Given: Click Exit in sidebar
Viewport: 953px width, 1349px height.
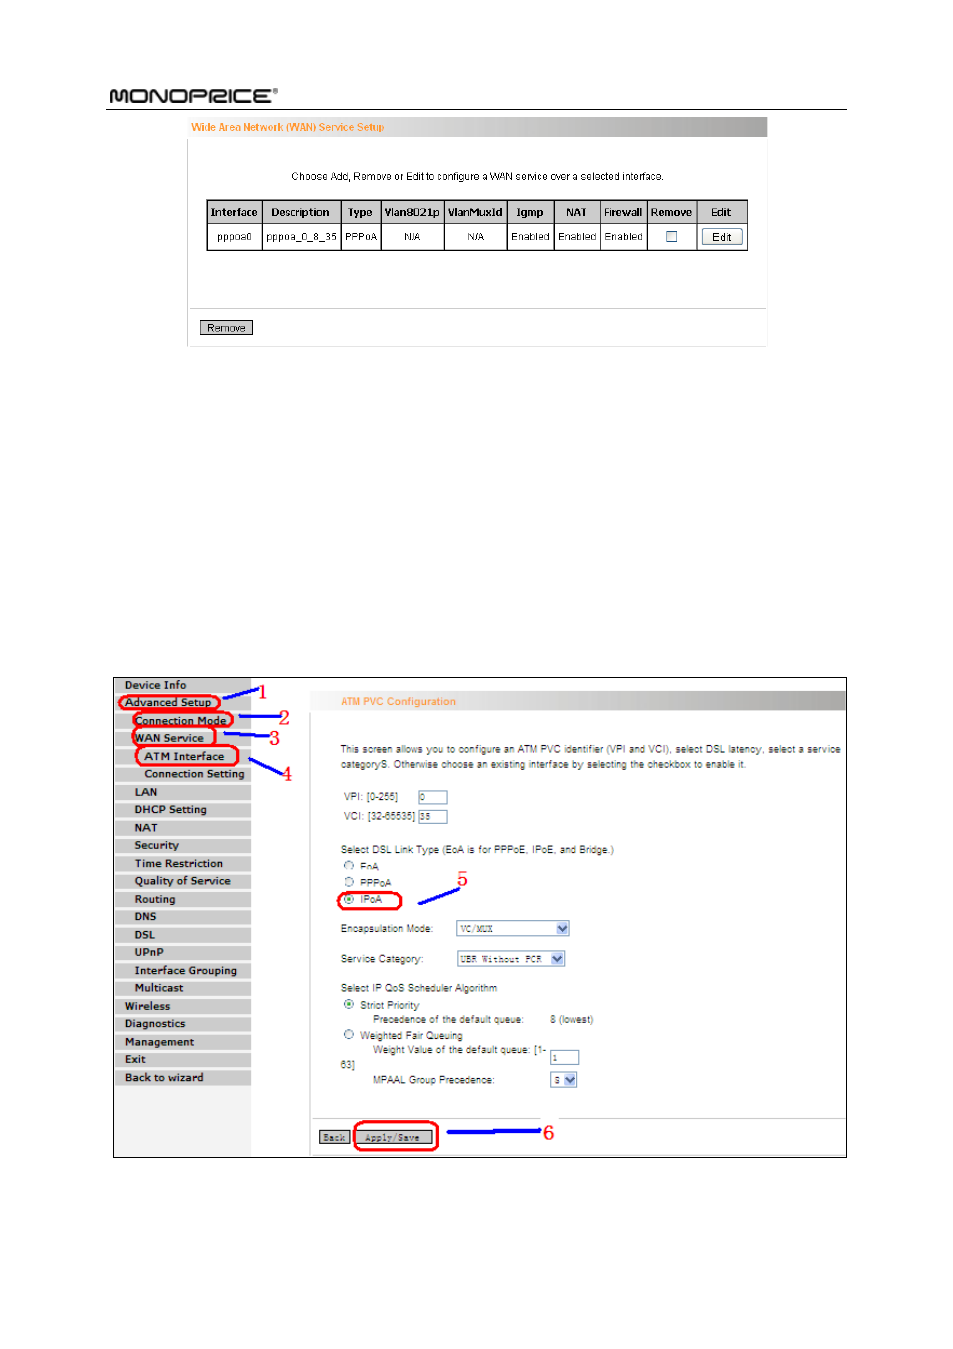Looking at the screenshot, I should pos(135,1060).
